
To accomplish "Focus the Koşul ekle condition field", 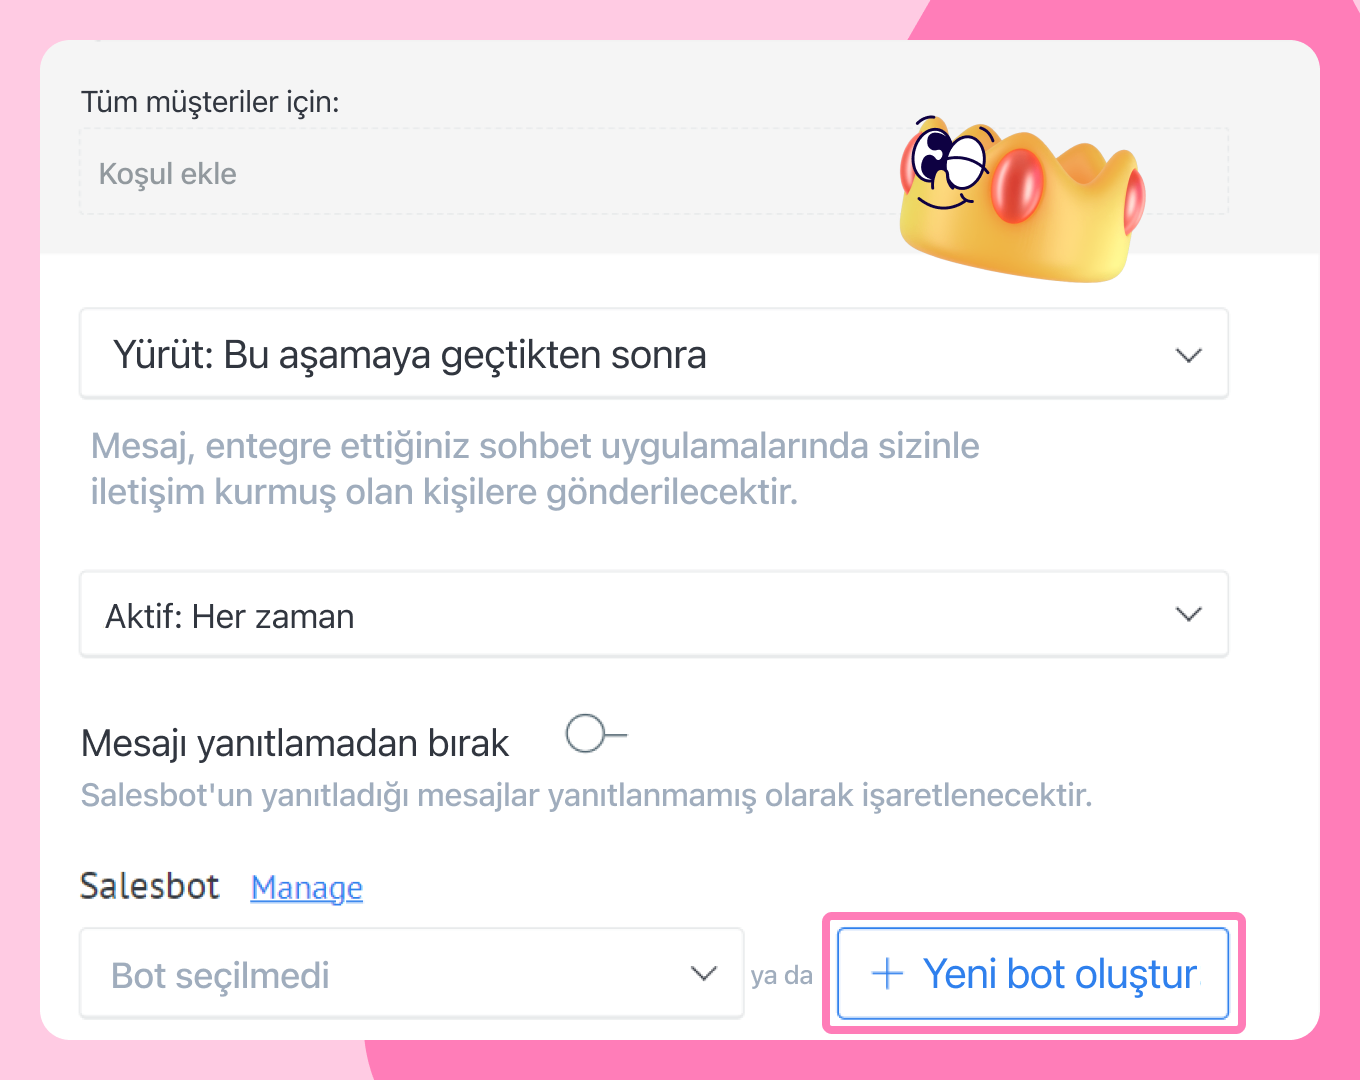I will click(654, 172).
